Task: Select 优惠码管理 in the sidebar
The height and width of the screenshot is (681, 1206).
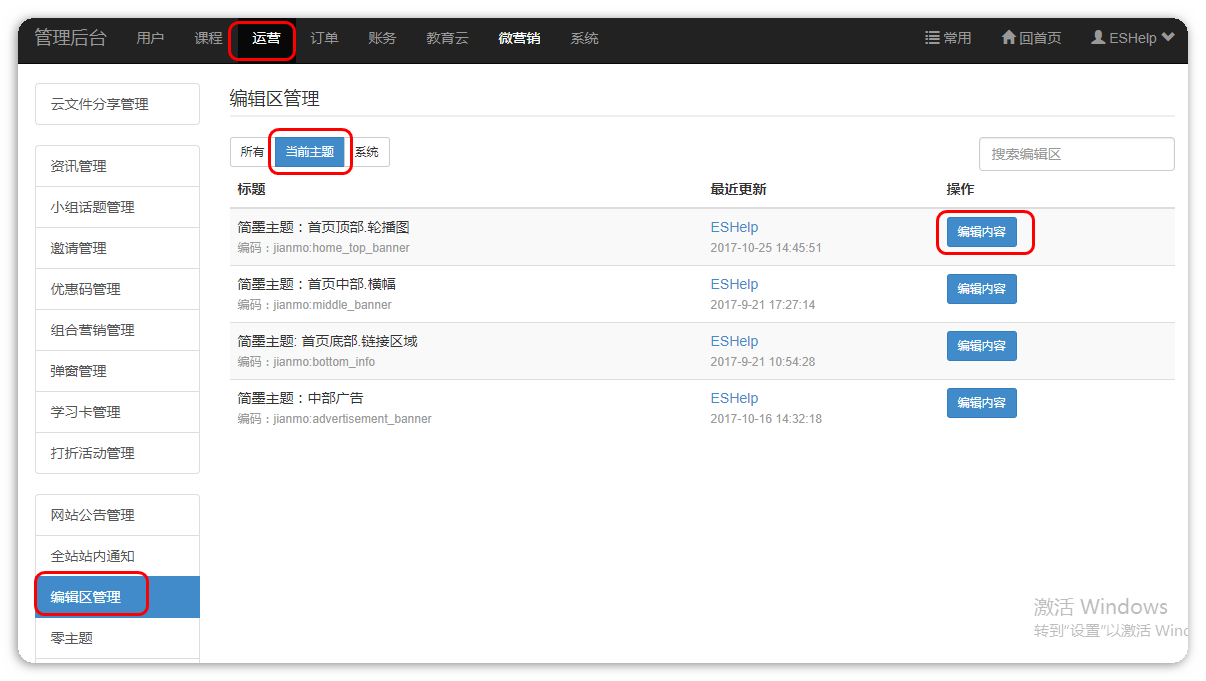Action: pos(117,289)
